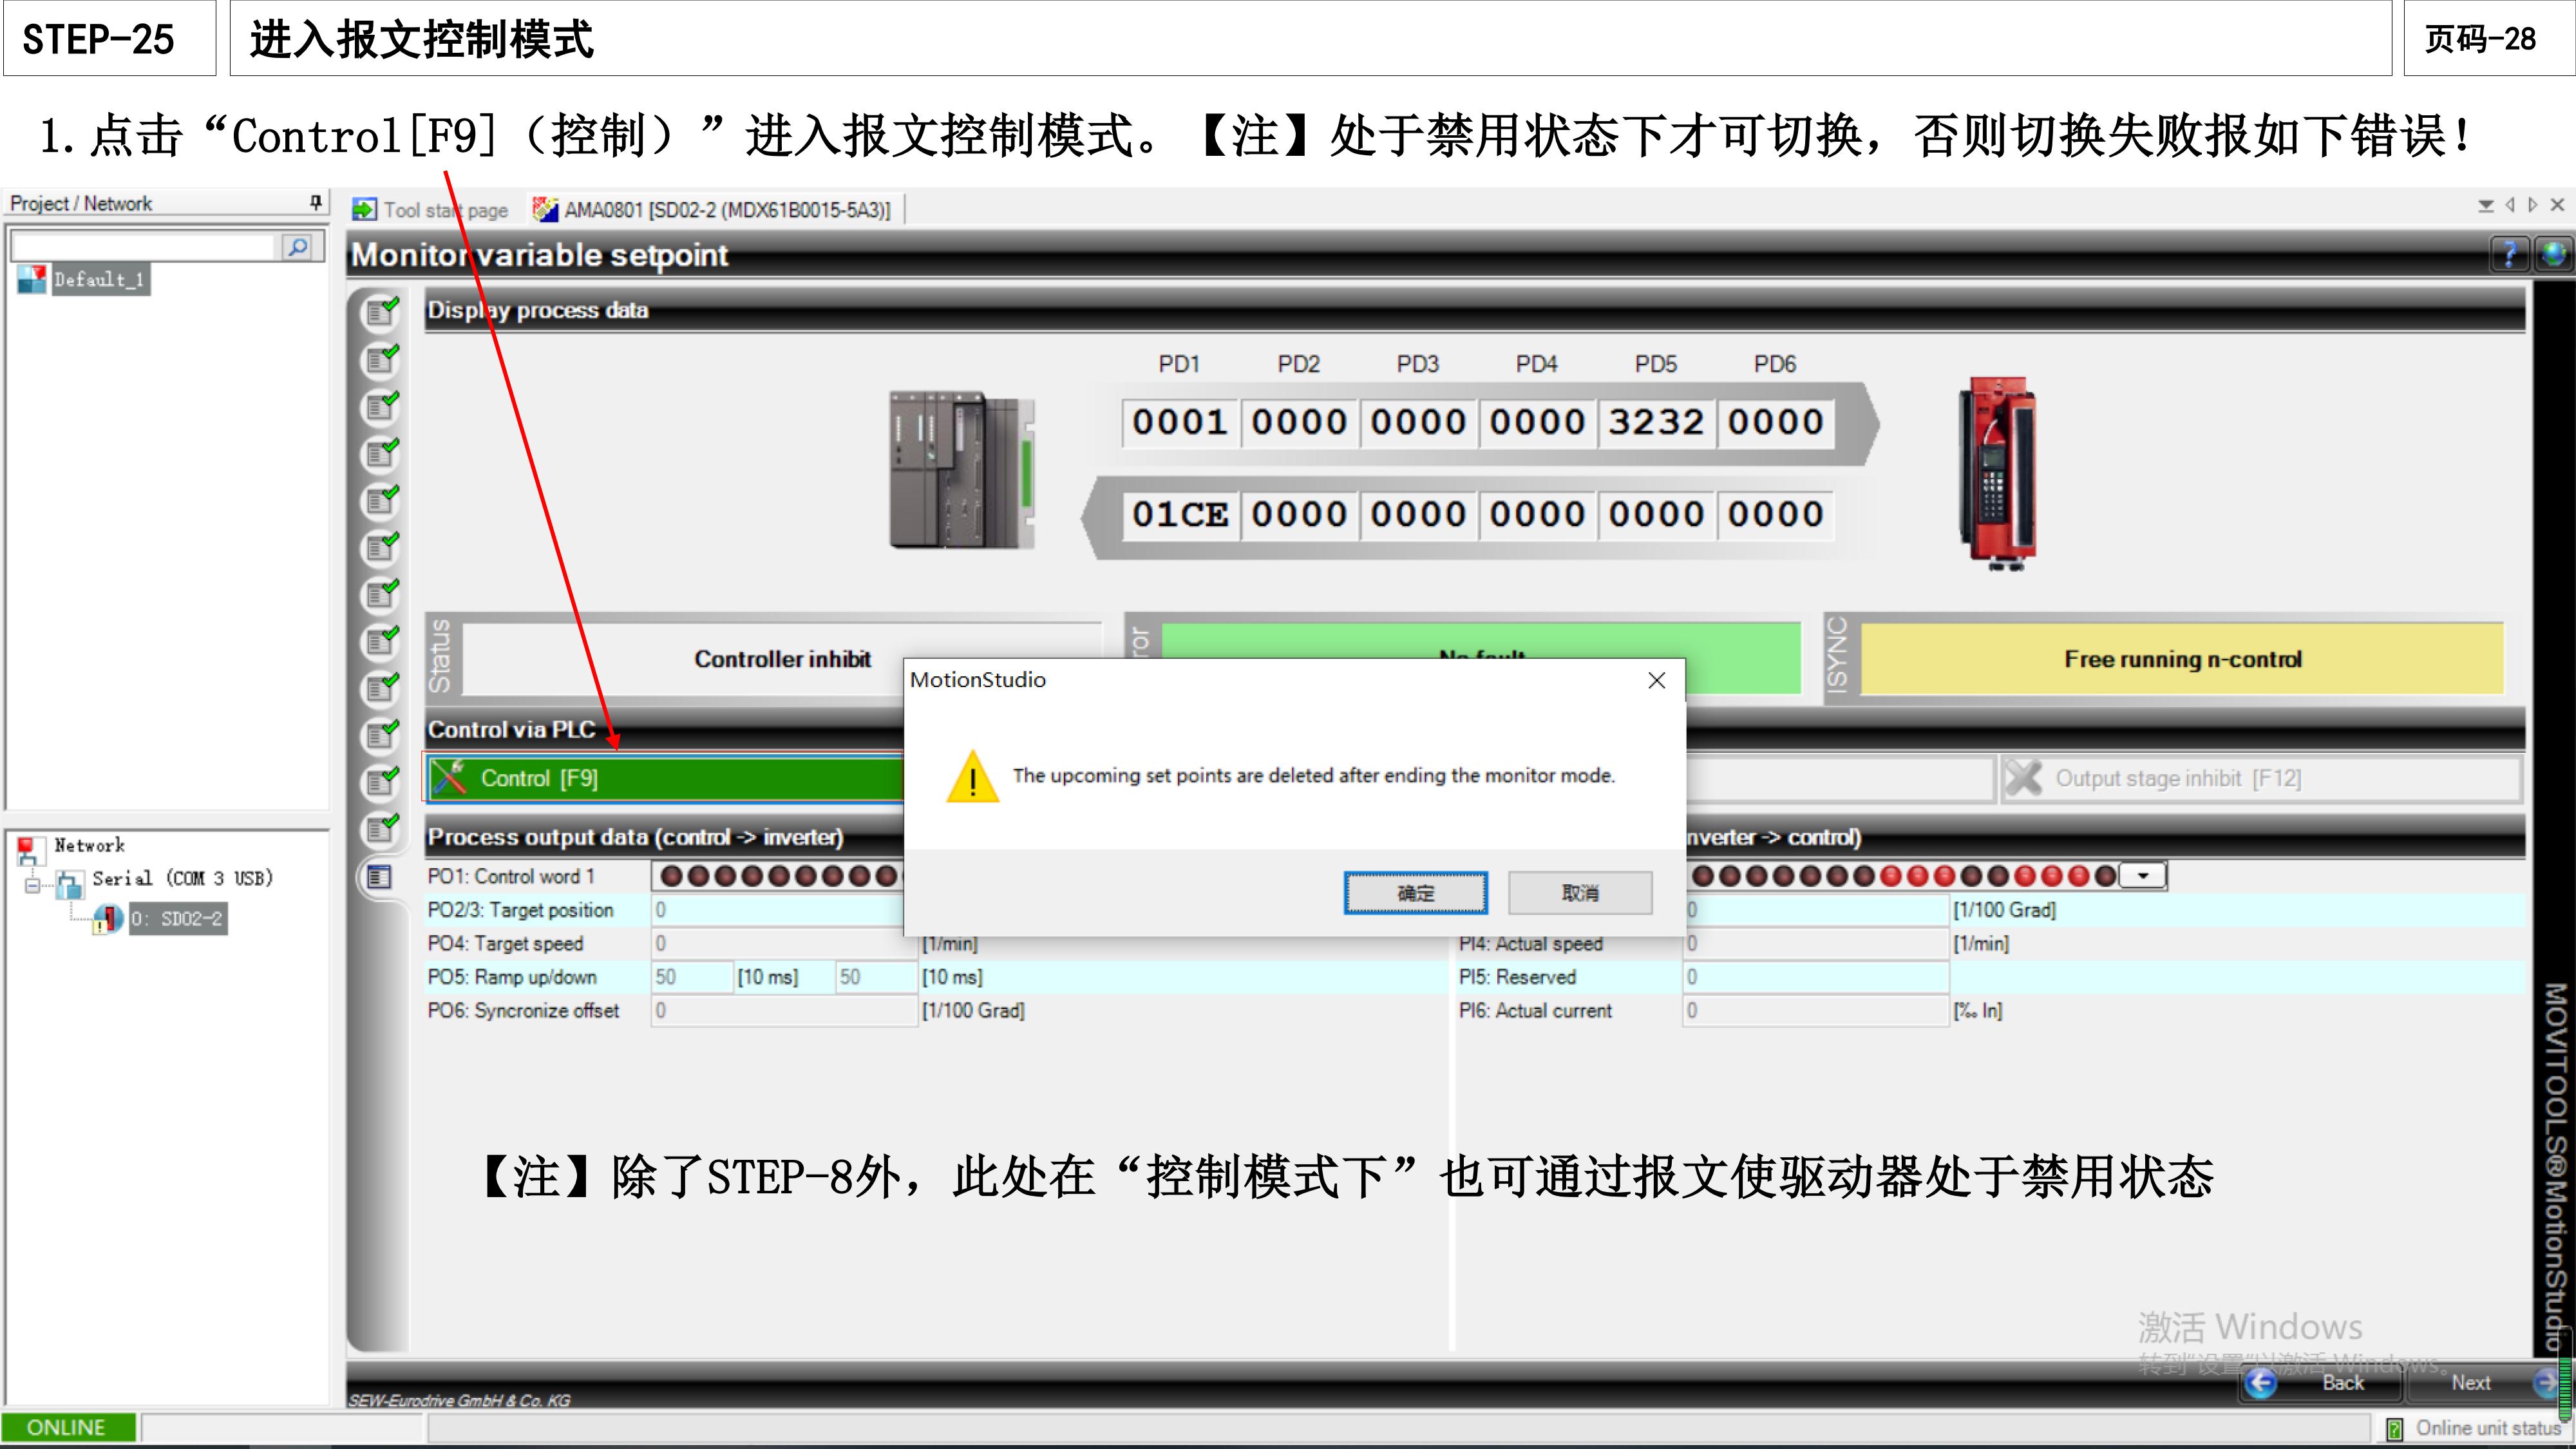Click the Free running n-control ISYNC field
Screen dimensions: 2576x1449
pos(2182,659)
